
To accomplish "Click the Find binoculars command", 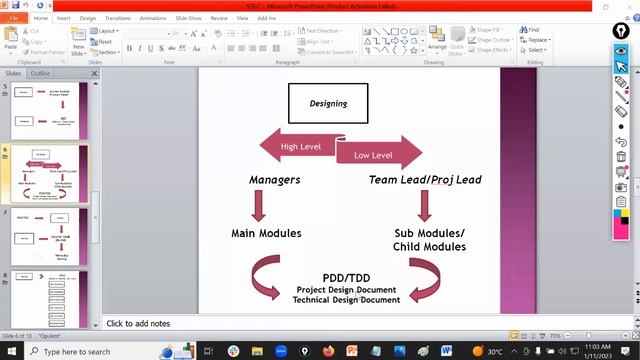I will coord(529,30).
